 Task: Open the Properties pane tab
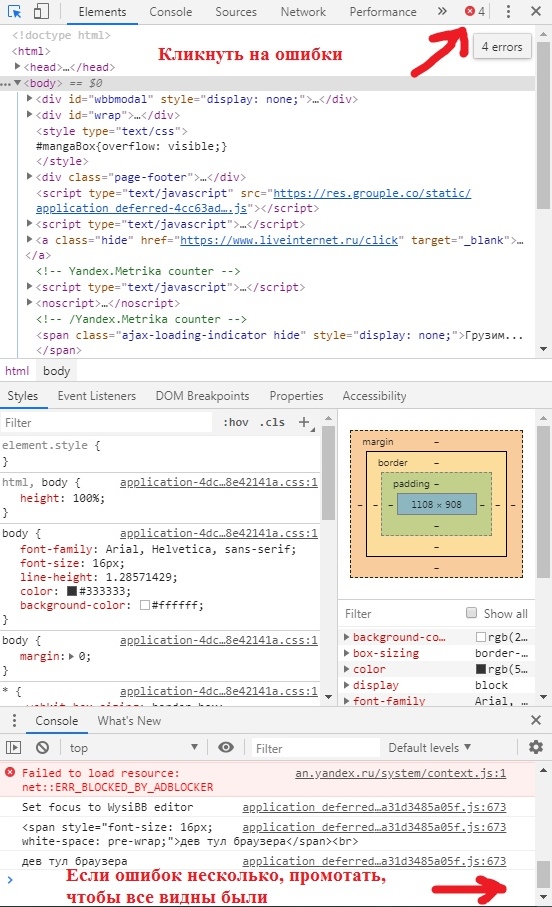pos(296,396)
